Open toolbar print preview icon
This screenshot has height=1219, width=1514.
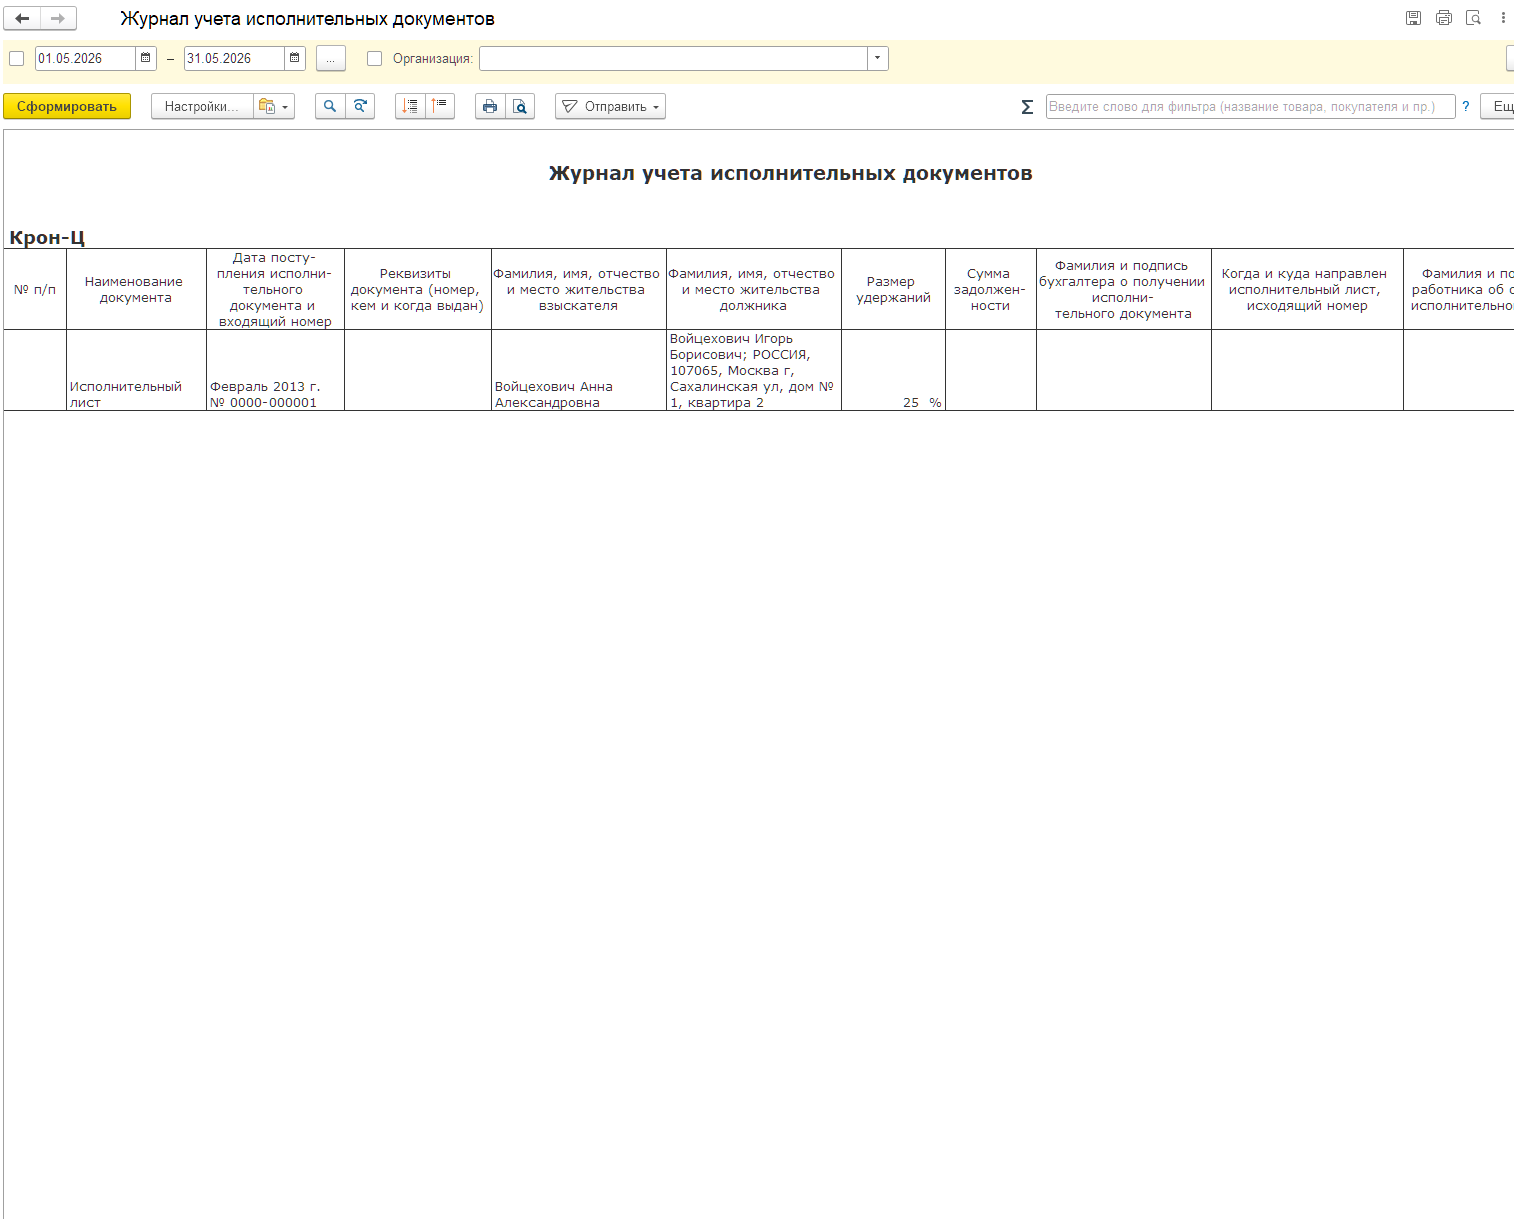tap(520, 106)
